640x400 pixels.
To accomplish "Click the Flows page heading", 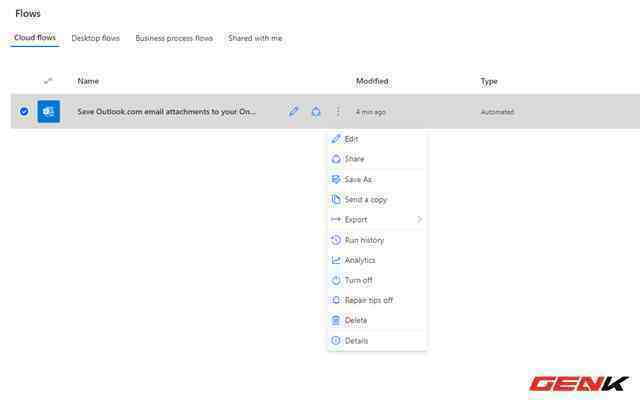I will click(x=28, y=13).
